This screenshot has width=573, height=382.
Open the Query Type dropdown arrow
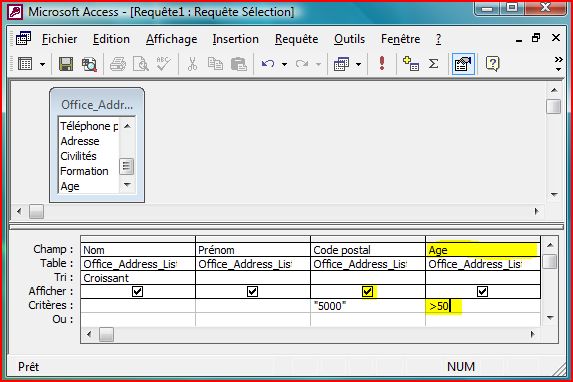pyautogui.click(x=358, y=65)
